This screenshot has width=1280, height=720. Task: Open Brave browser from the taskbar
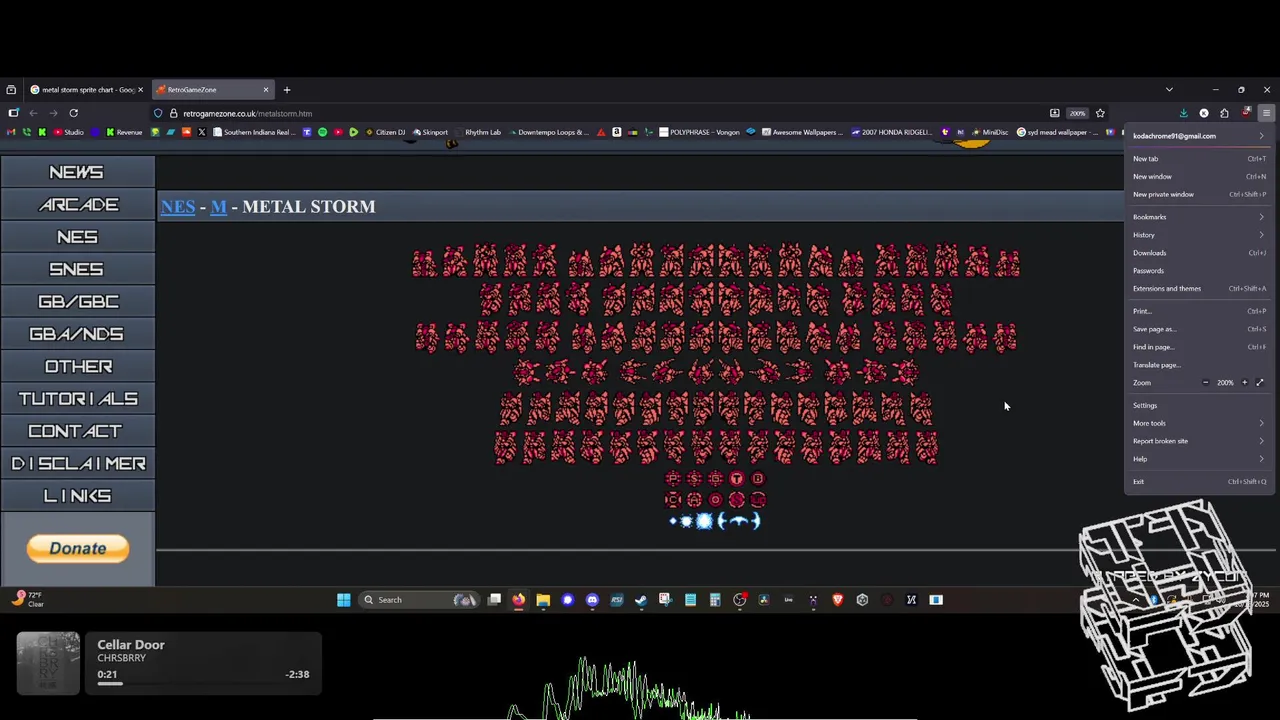837,600
